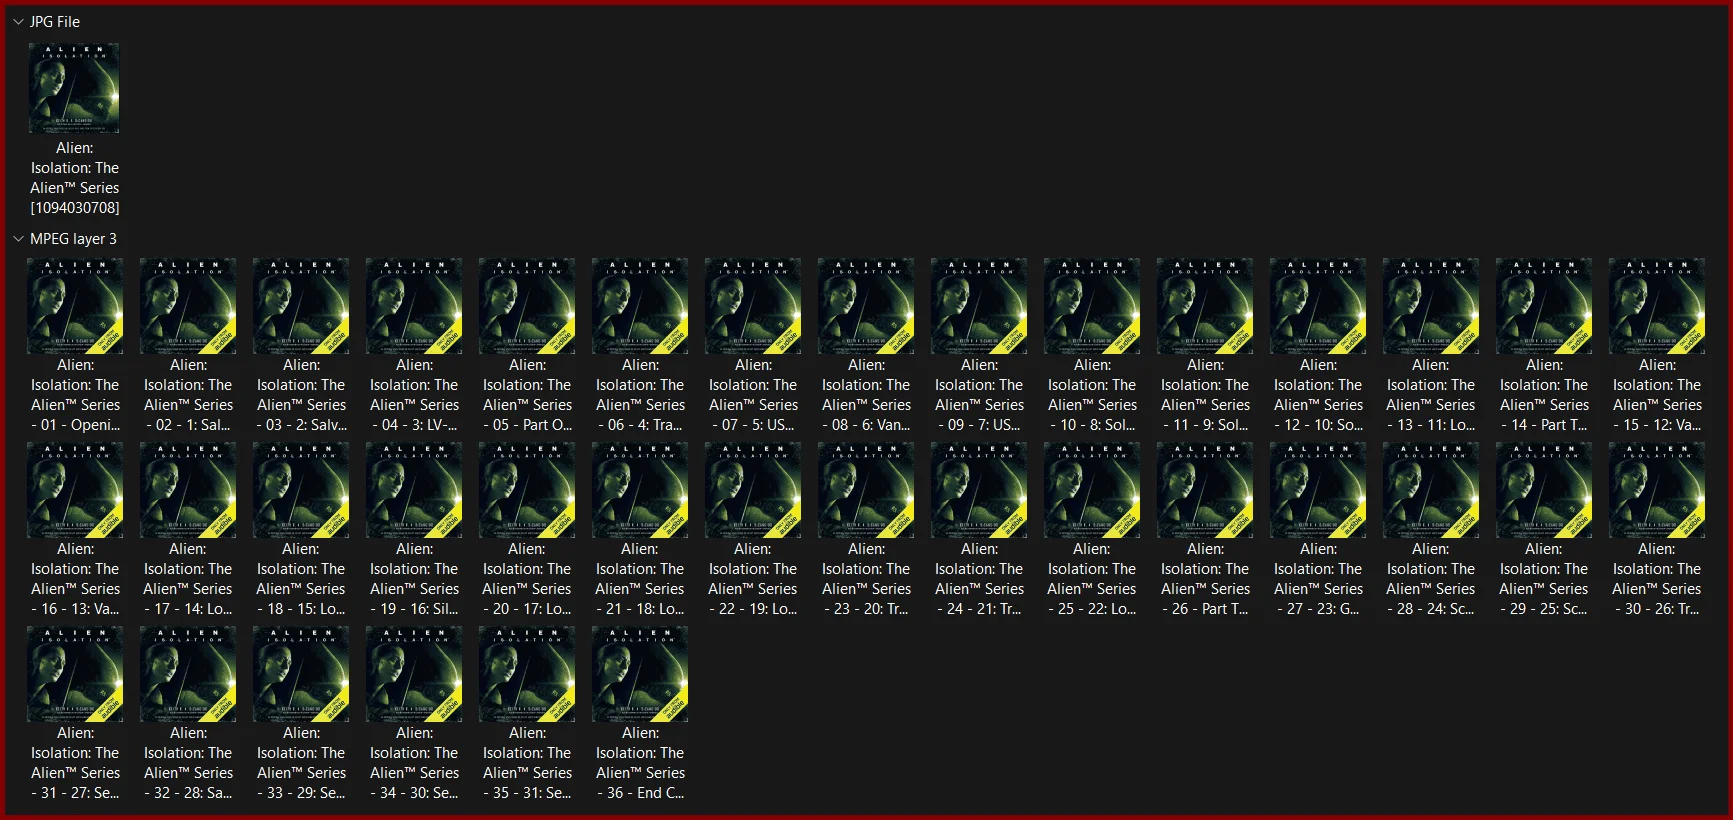Select file name ending "- 36 - End C..."
The width and height of the screenshot is (1733, 820).
(x=640, y=763)
